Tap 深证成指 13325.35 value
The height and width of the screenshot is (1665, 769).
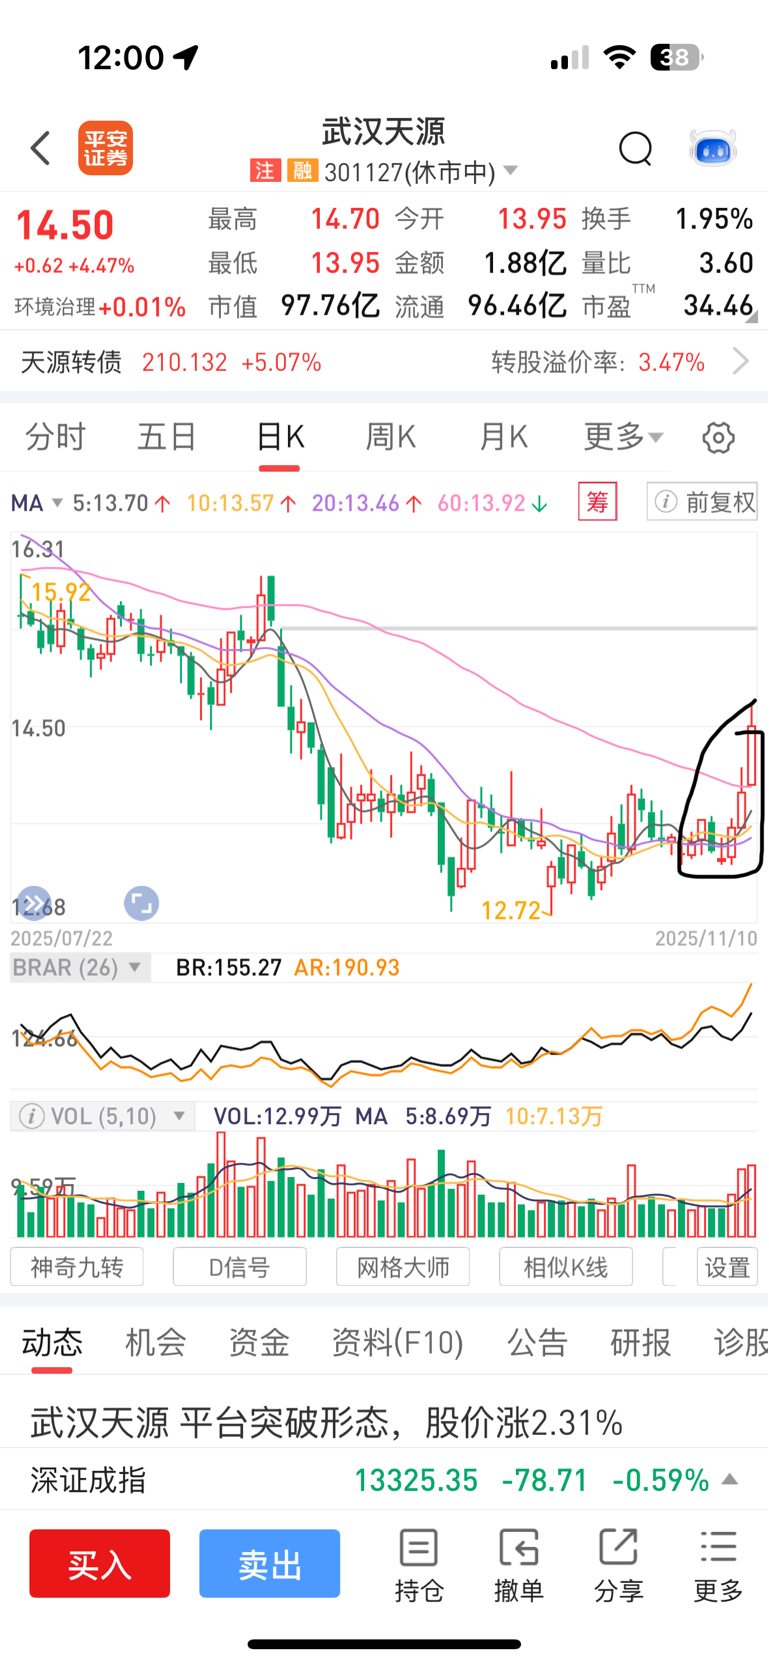click(416, 1479)
